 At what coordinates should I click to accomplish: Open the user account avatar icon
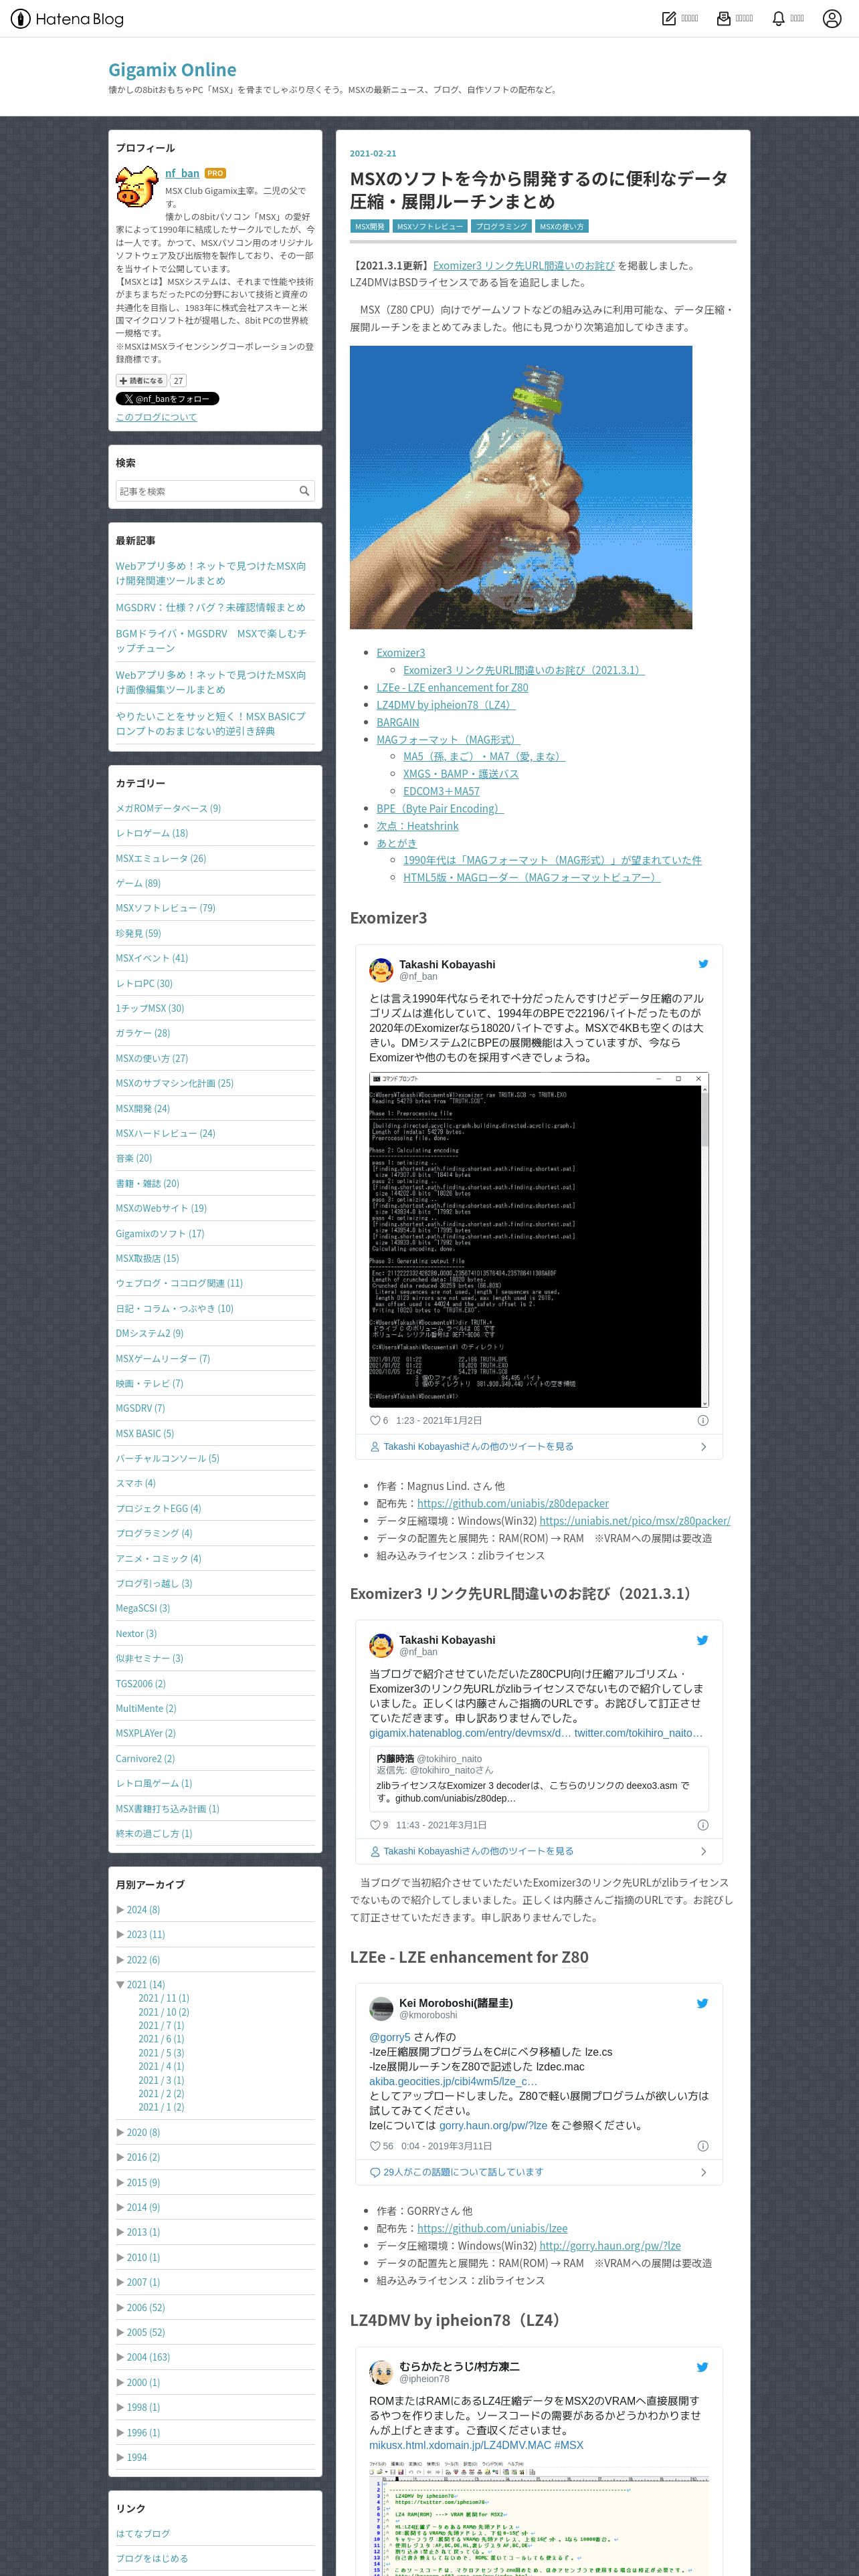pyautogui.click(x=832, y=18)
